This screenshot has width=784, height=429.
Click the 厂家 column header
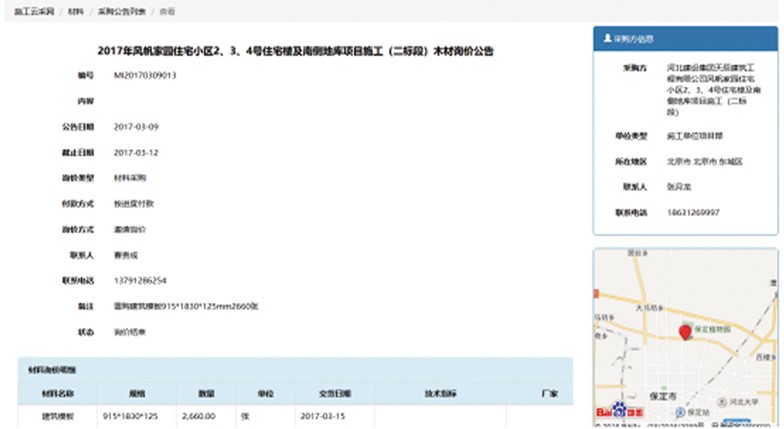pyautogui.click(x=548, y=392)
